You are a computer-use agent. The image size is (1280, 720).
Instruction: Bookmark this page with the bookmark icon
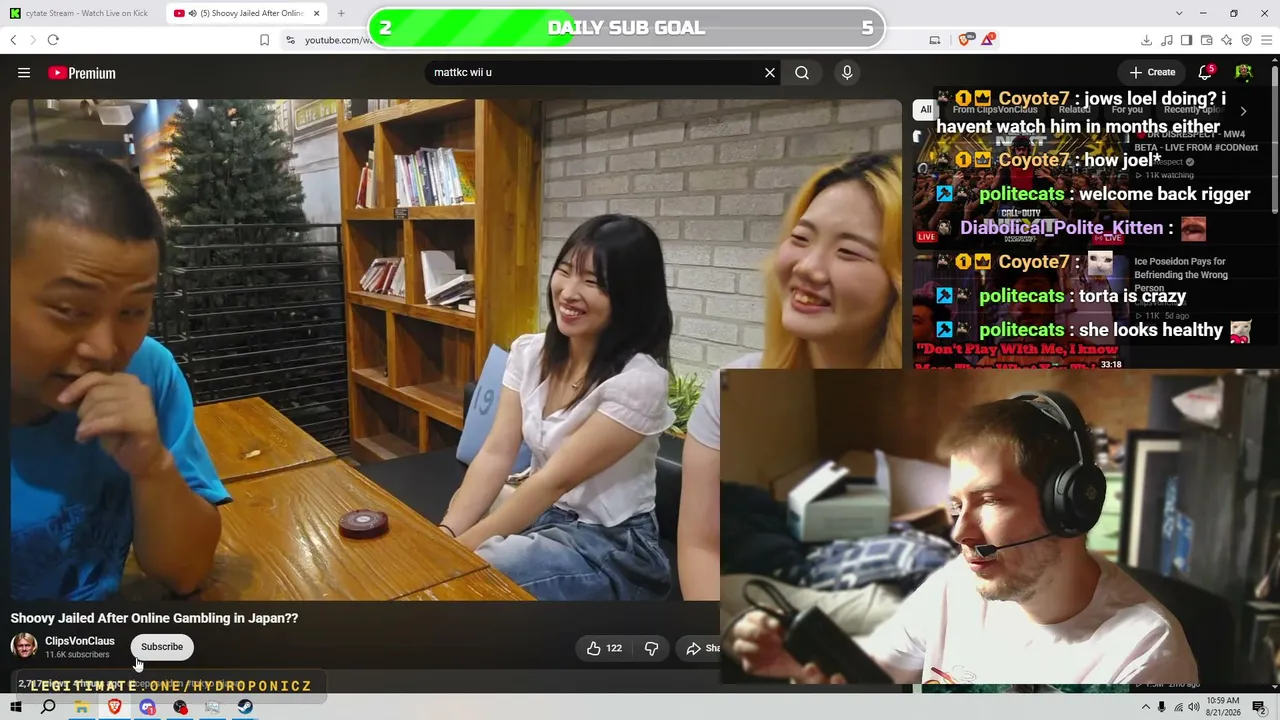pos(264,40)
